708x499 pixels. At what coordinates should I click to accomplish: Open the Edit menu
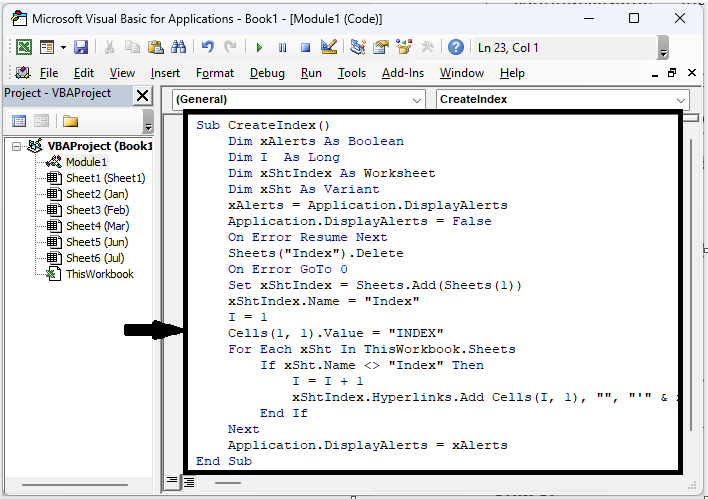click(84, 73)
